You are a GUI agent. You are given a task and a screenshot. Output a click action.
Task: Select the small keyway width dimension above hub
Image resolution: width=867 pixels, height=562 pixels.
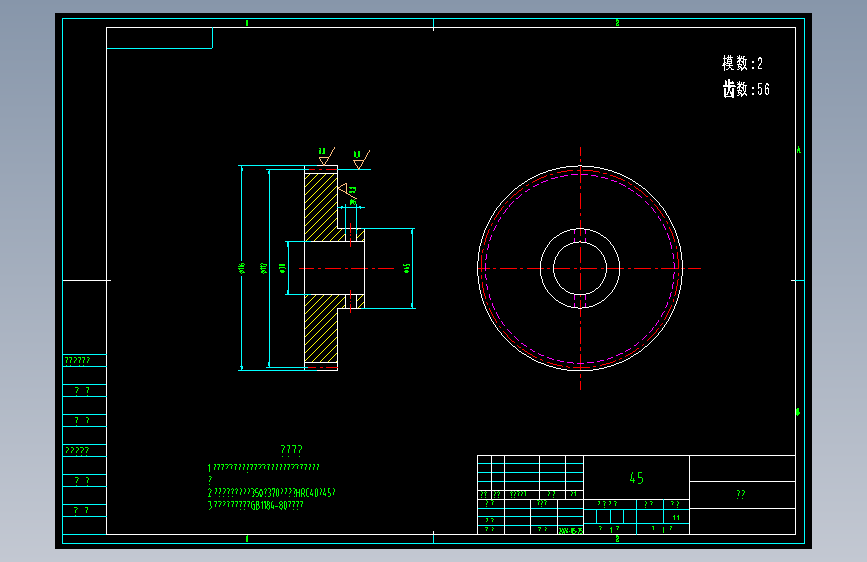coord(352,203)
